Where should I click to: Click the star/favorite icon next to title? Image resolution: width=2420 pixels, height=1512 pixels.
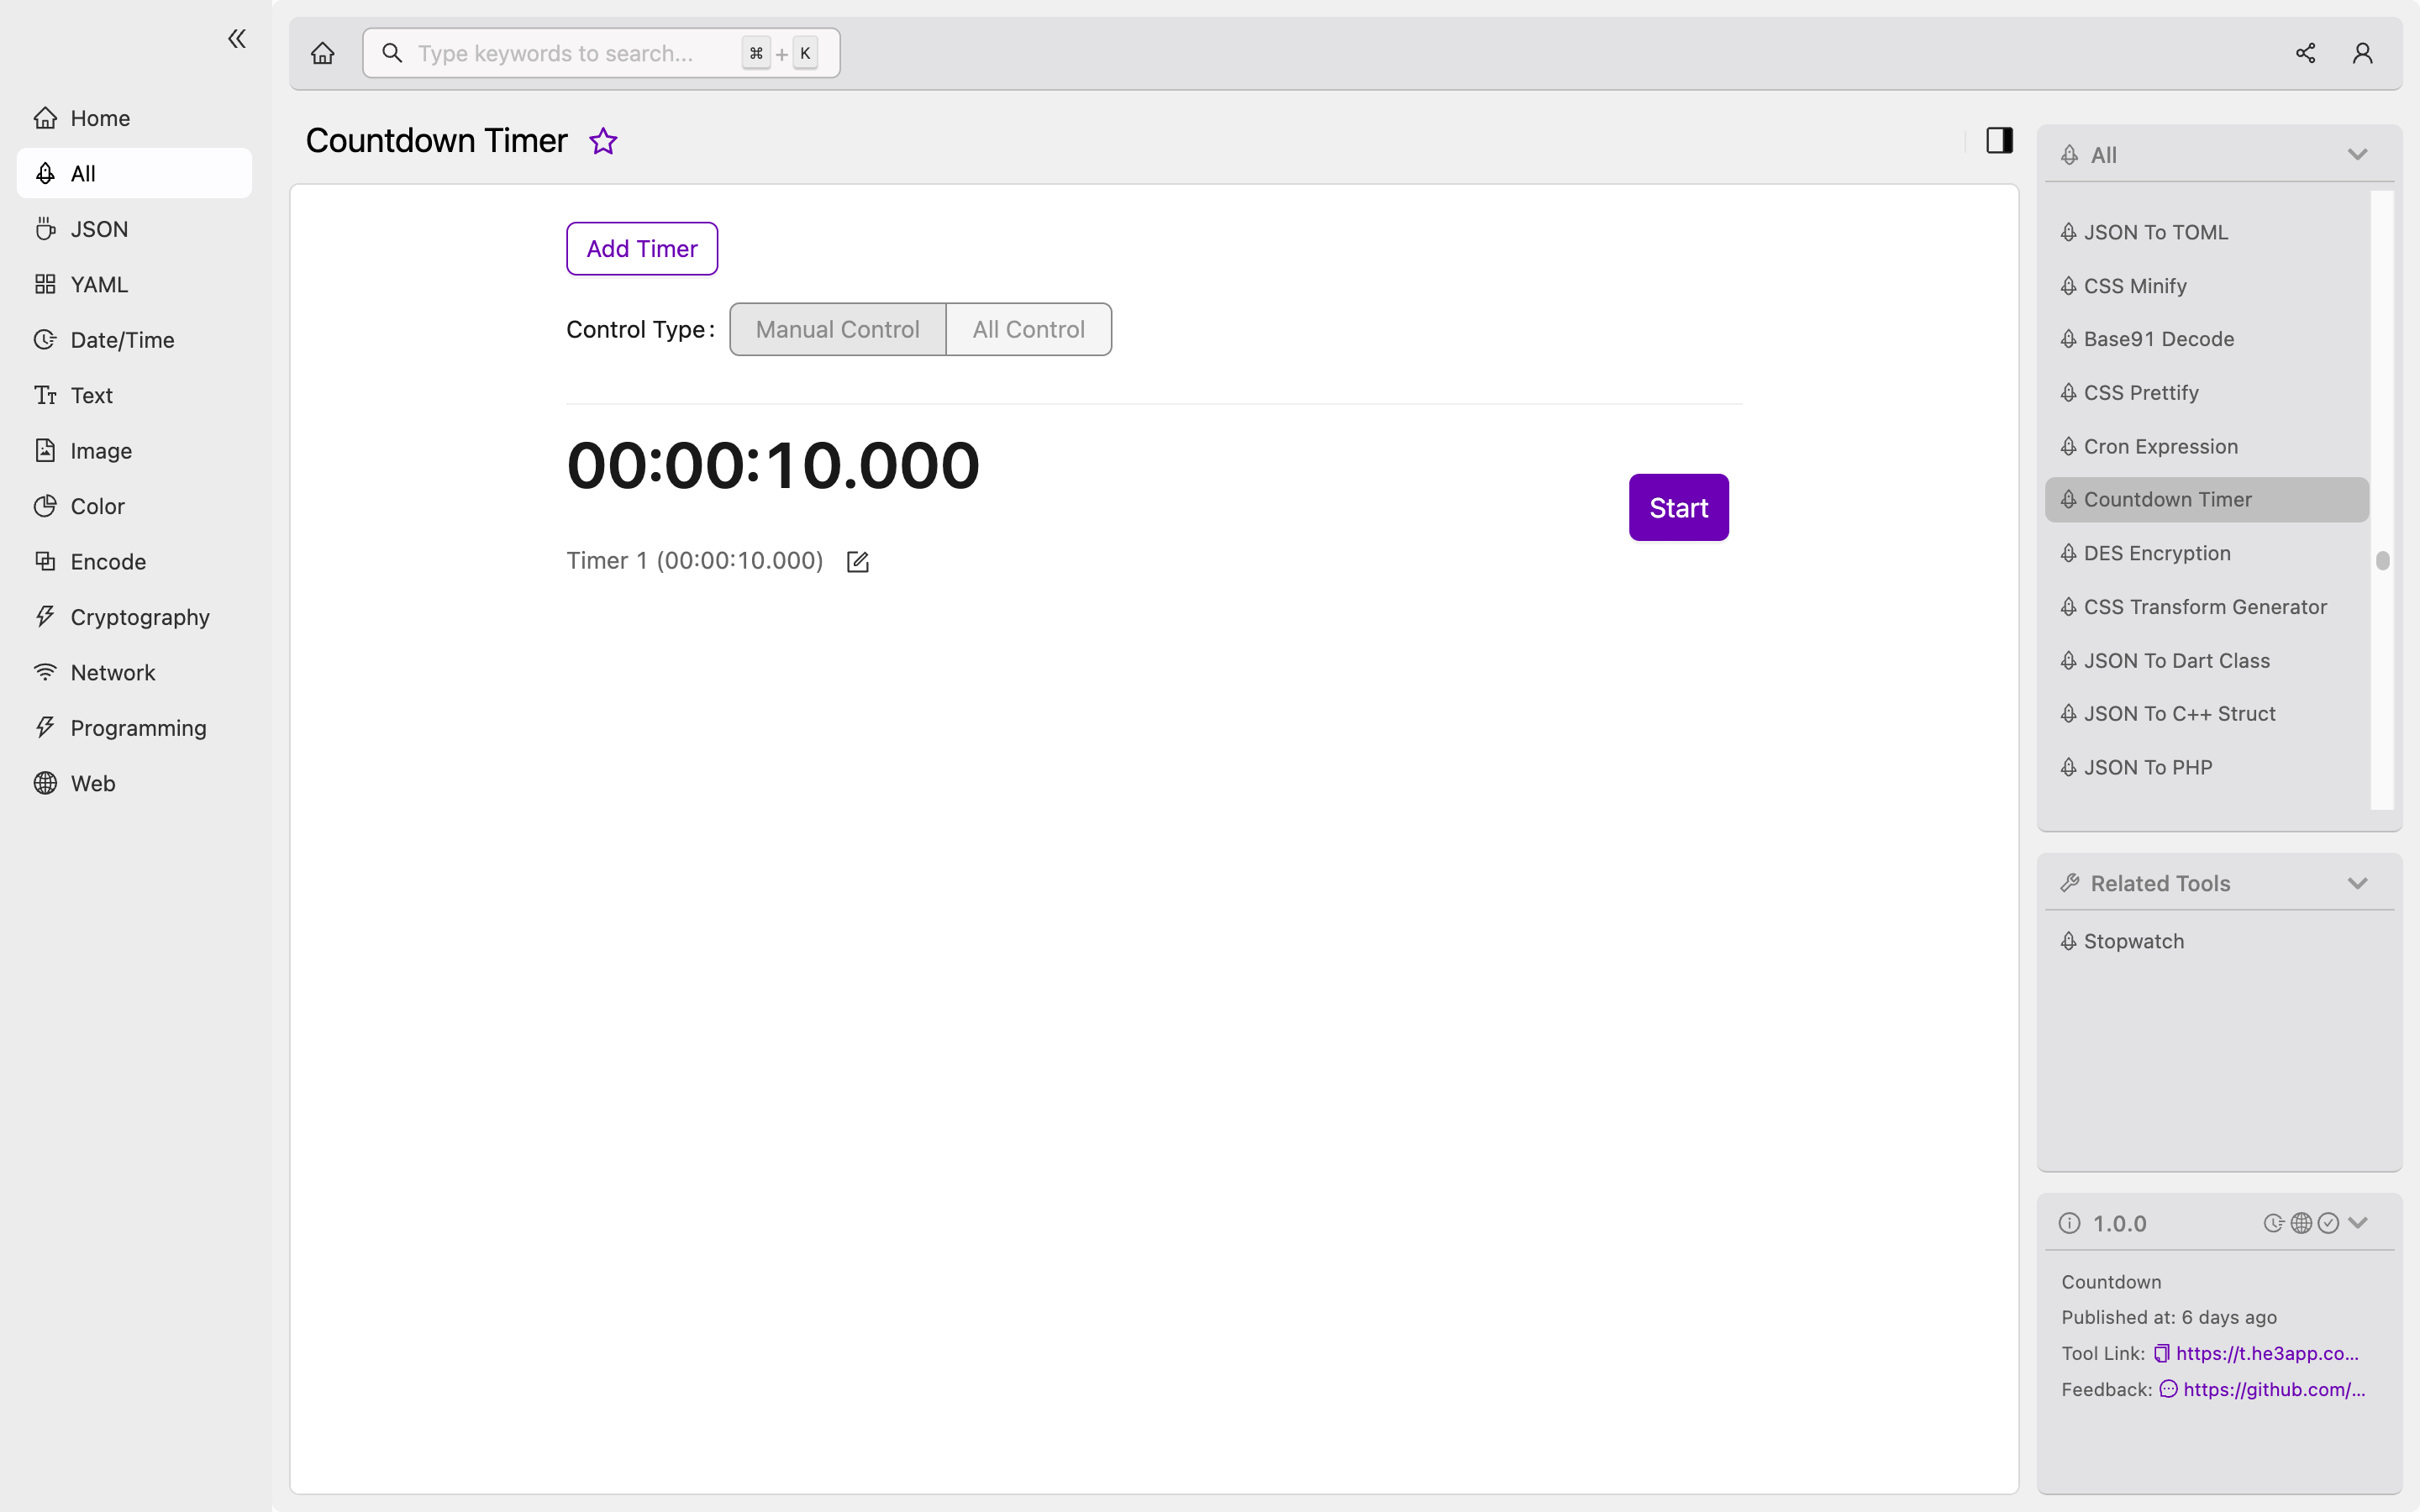pyautogui.click(x=602, y=141)
